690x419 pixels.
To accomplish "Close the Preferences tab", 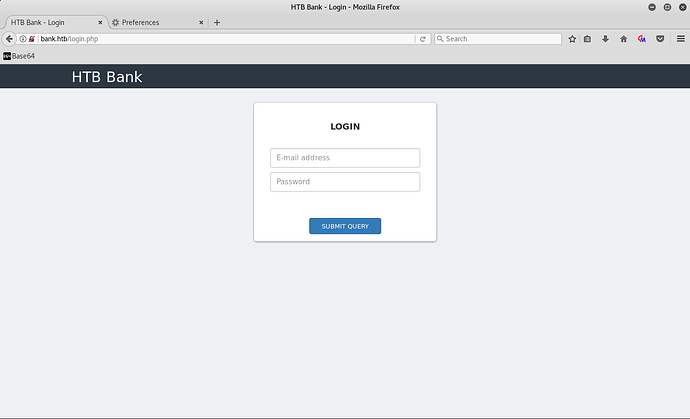I will (201, 22).
